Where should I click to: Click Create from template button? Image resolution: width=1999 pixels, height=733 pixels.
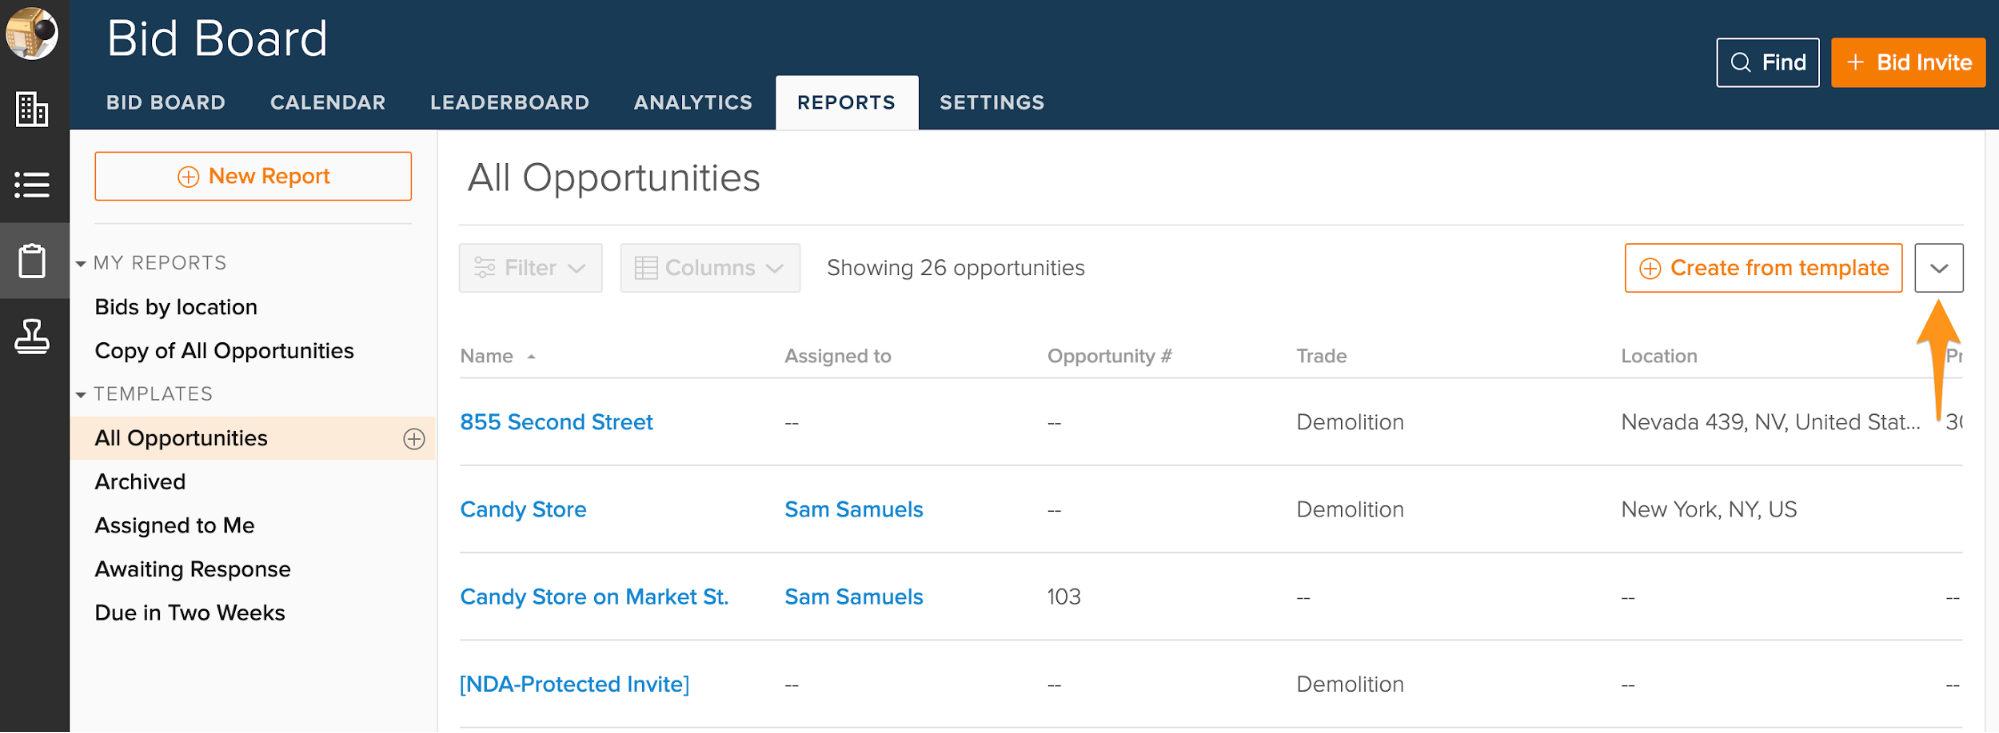(1763, 268)
